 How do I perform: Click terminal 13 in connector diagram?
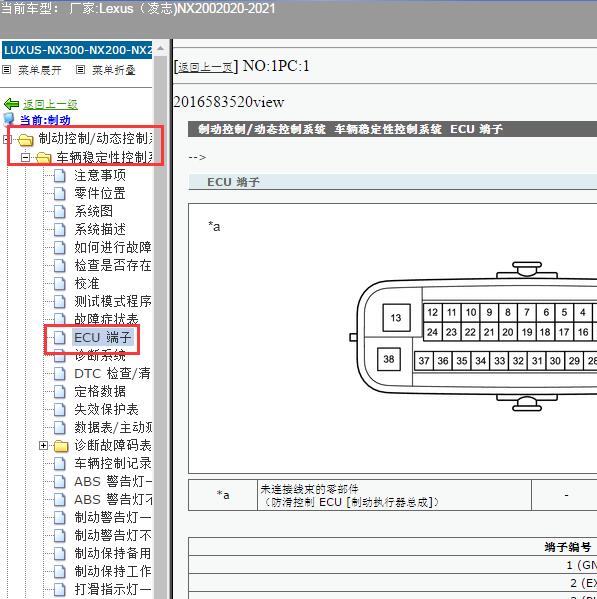pos(396,318)
